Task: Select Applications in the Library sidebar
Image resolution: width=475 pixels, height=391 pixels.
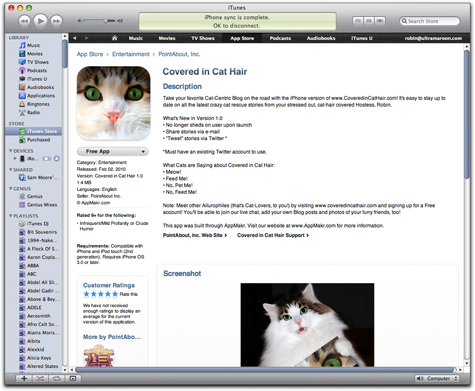Action: click(x=33, y=95)
